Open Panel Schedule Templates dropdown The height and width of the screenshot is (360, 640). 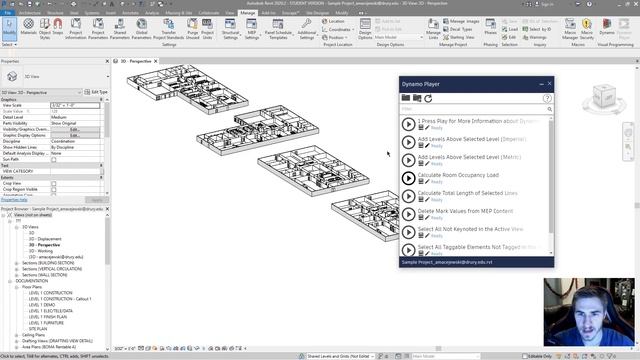pyautogui.click(x=278, y=29)
